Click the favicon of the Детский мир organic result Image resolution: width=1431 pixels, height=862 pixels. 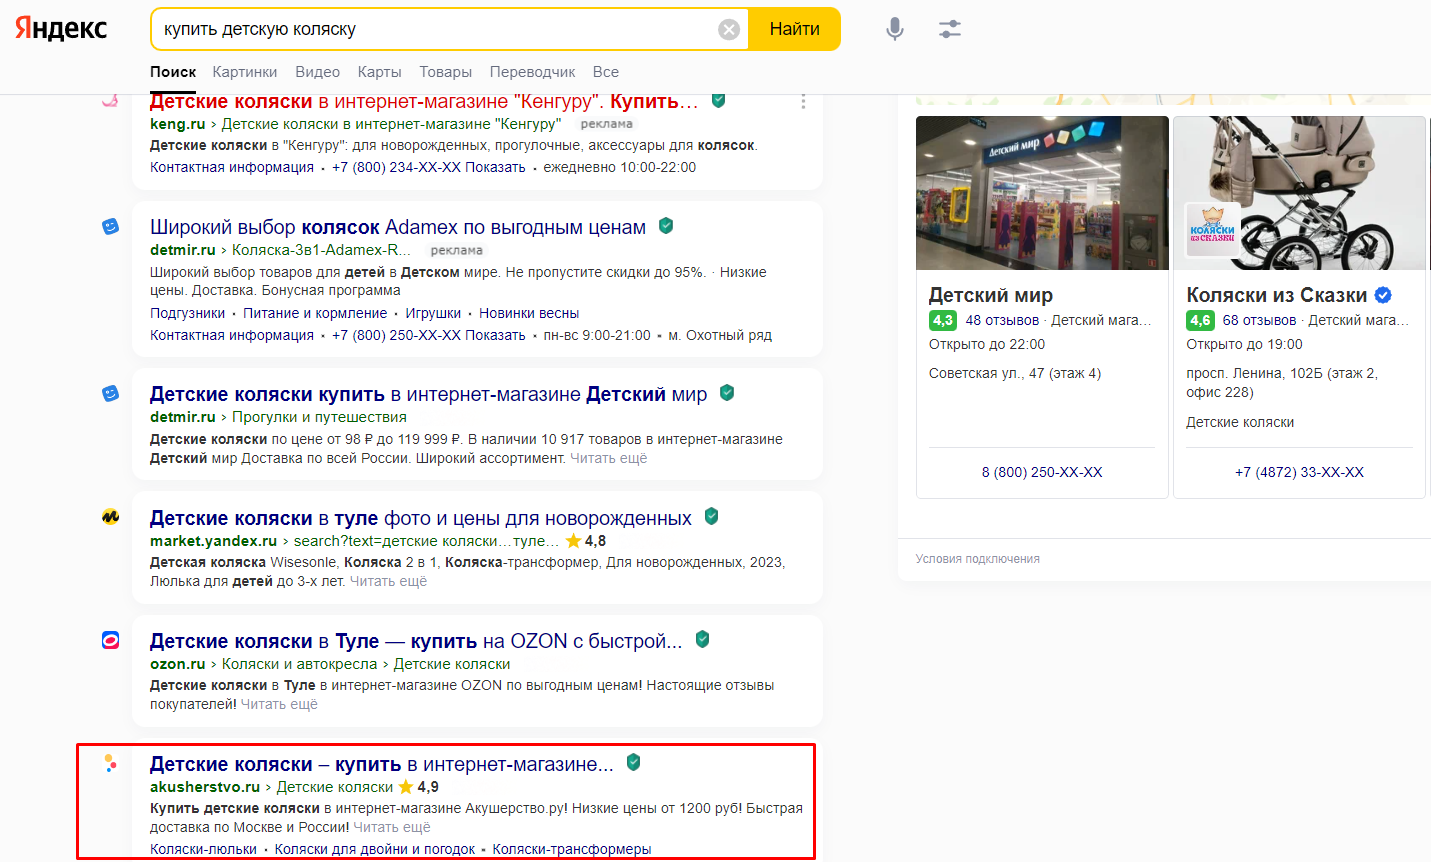pos(111,394)
